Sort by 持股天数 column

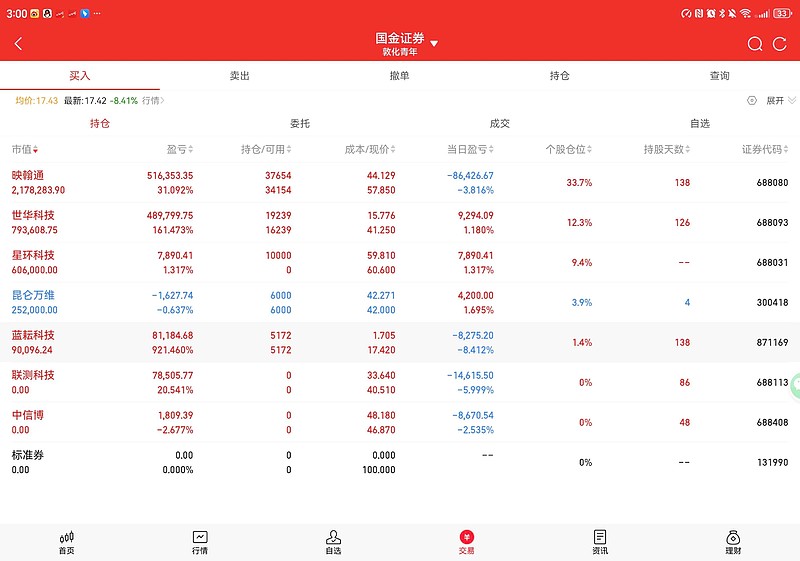(666, 149)
